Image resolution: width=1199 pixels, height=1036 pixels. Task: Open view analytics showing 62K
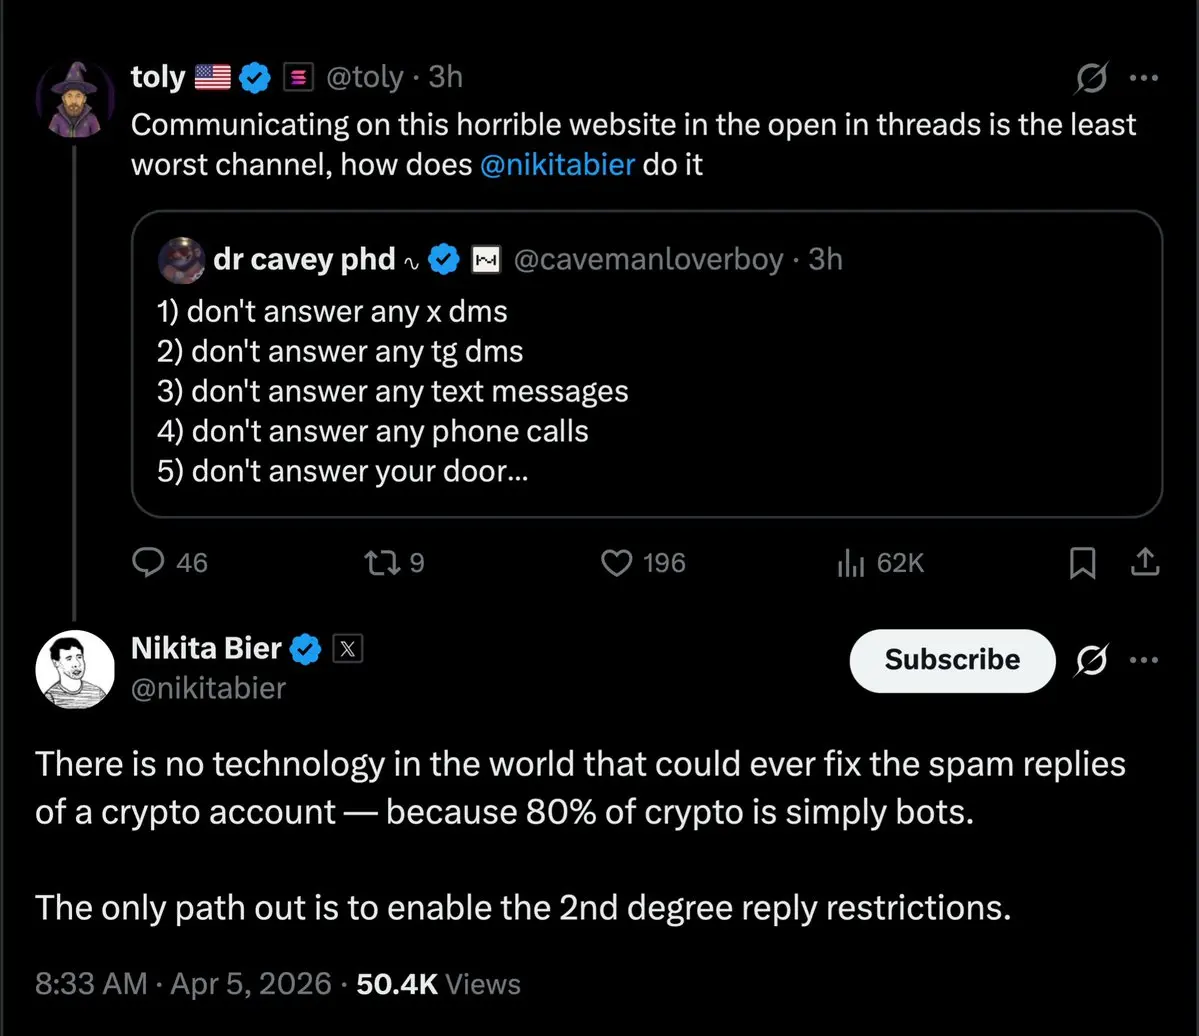[850, 563]
